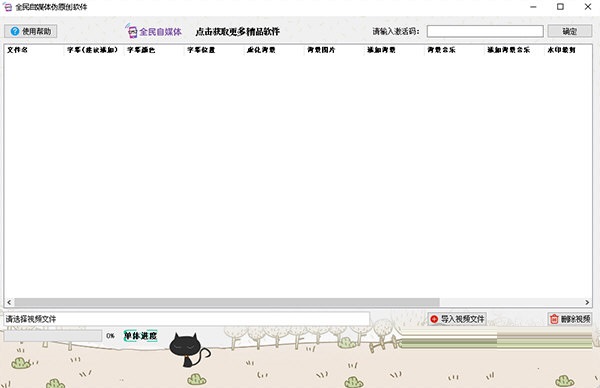The height and width of the screenshot is (388, 600).
Task: Open the 点击获取更多精品软件 link
Action: (x=238, y=32)
